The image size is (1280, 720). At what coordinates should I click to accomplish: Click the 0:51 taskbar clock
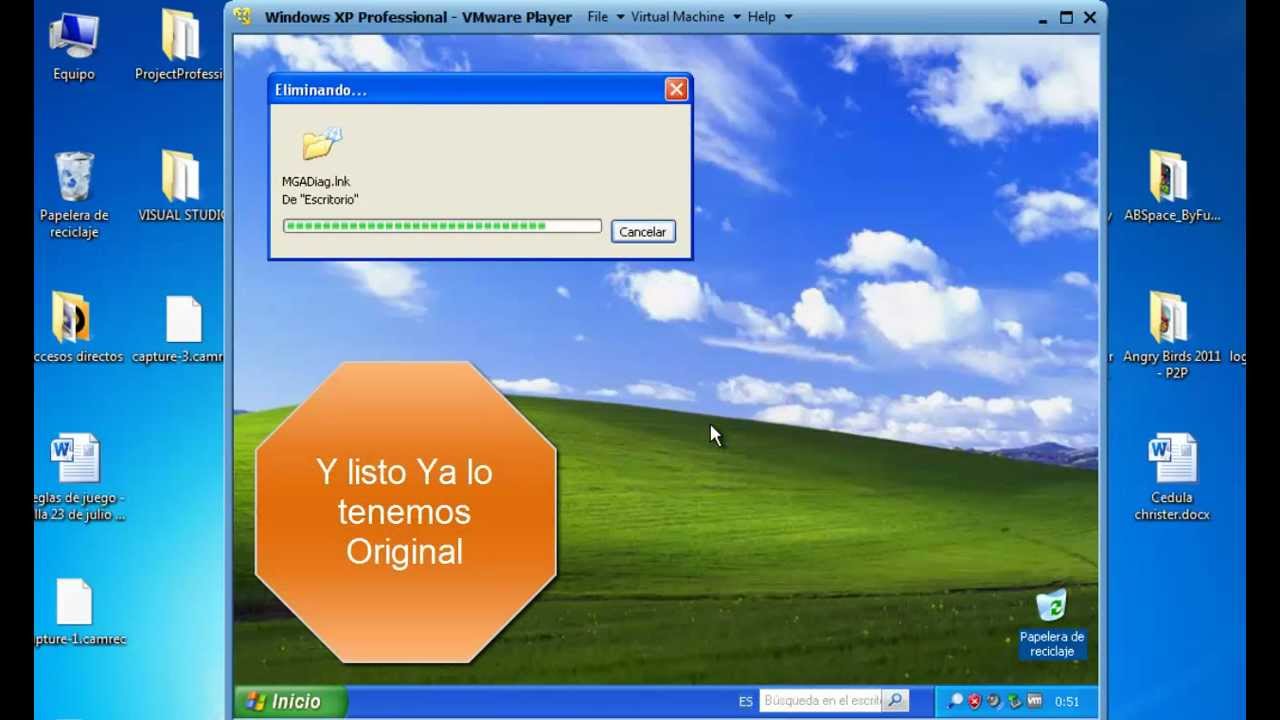point(1066,702)
